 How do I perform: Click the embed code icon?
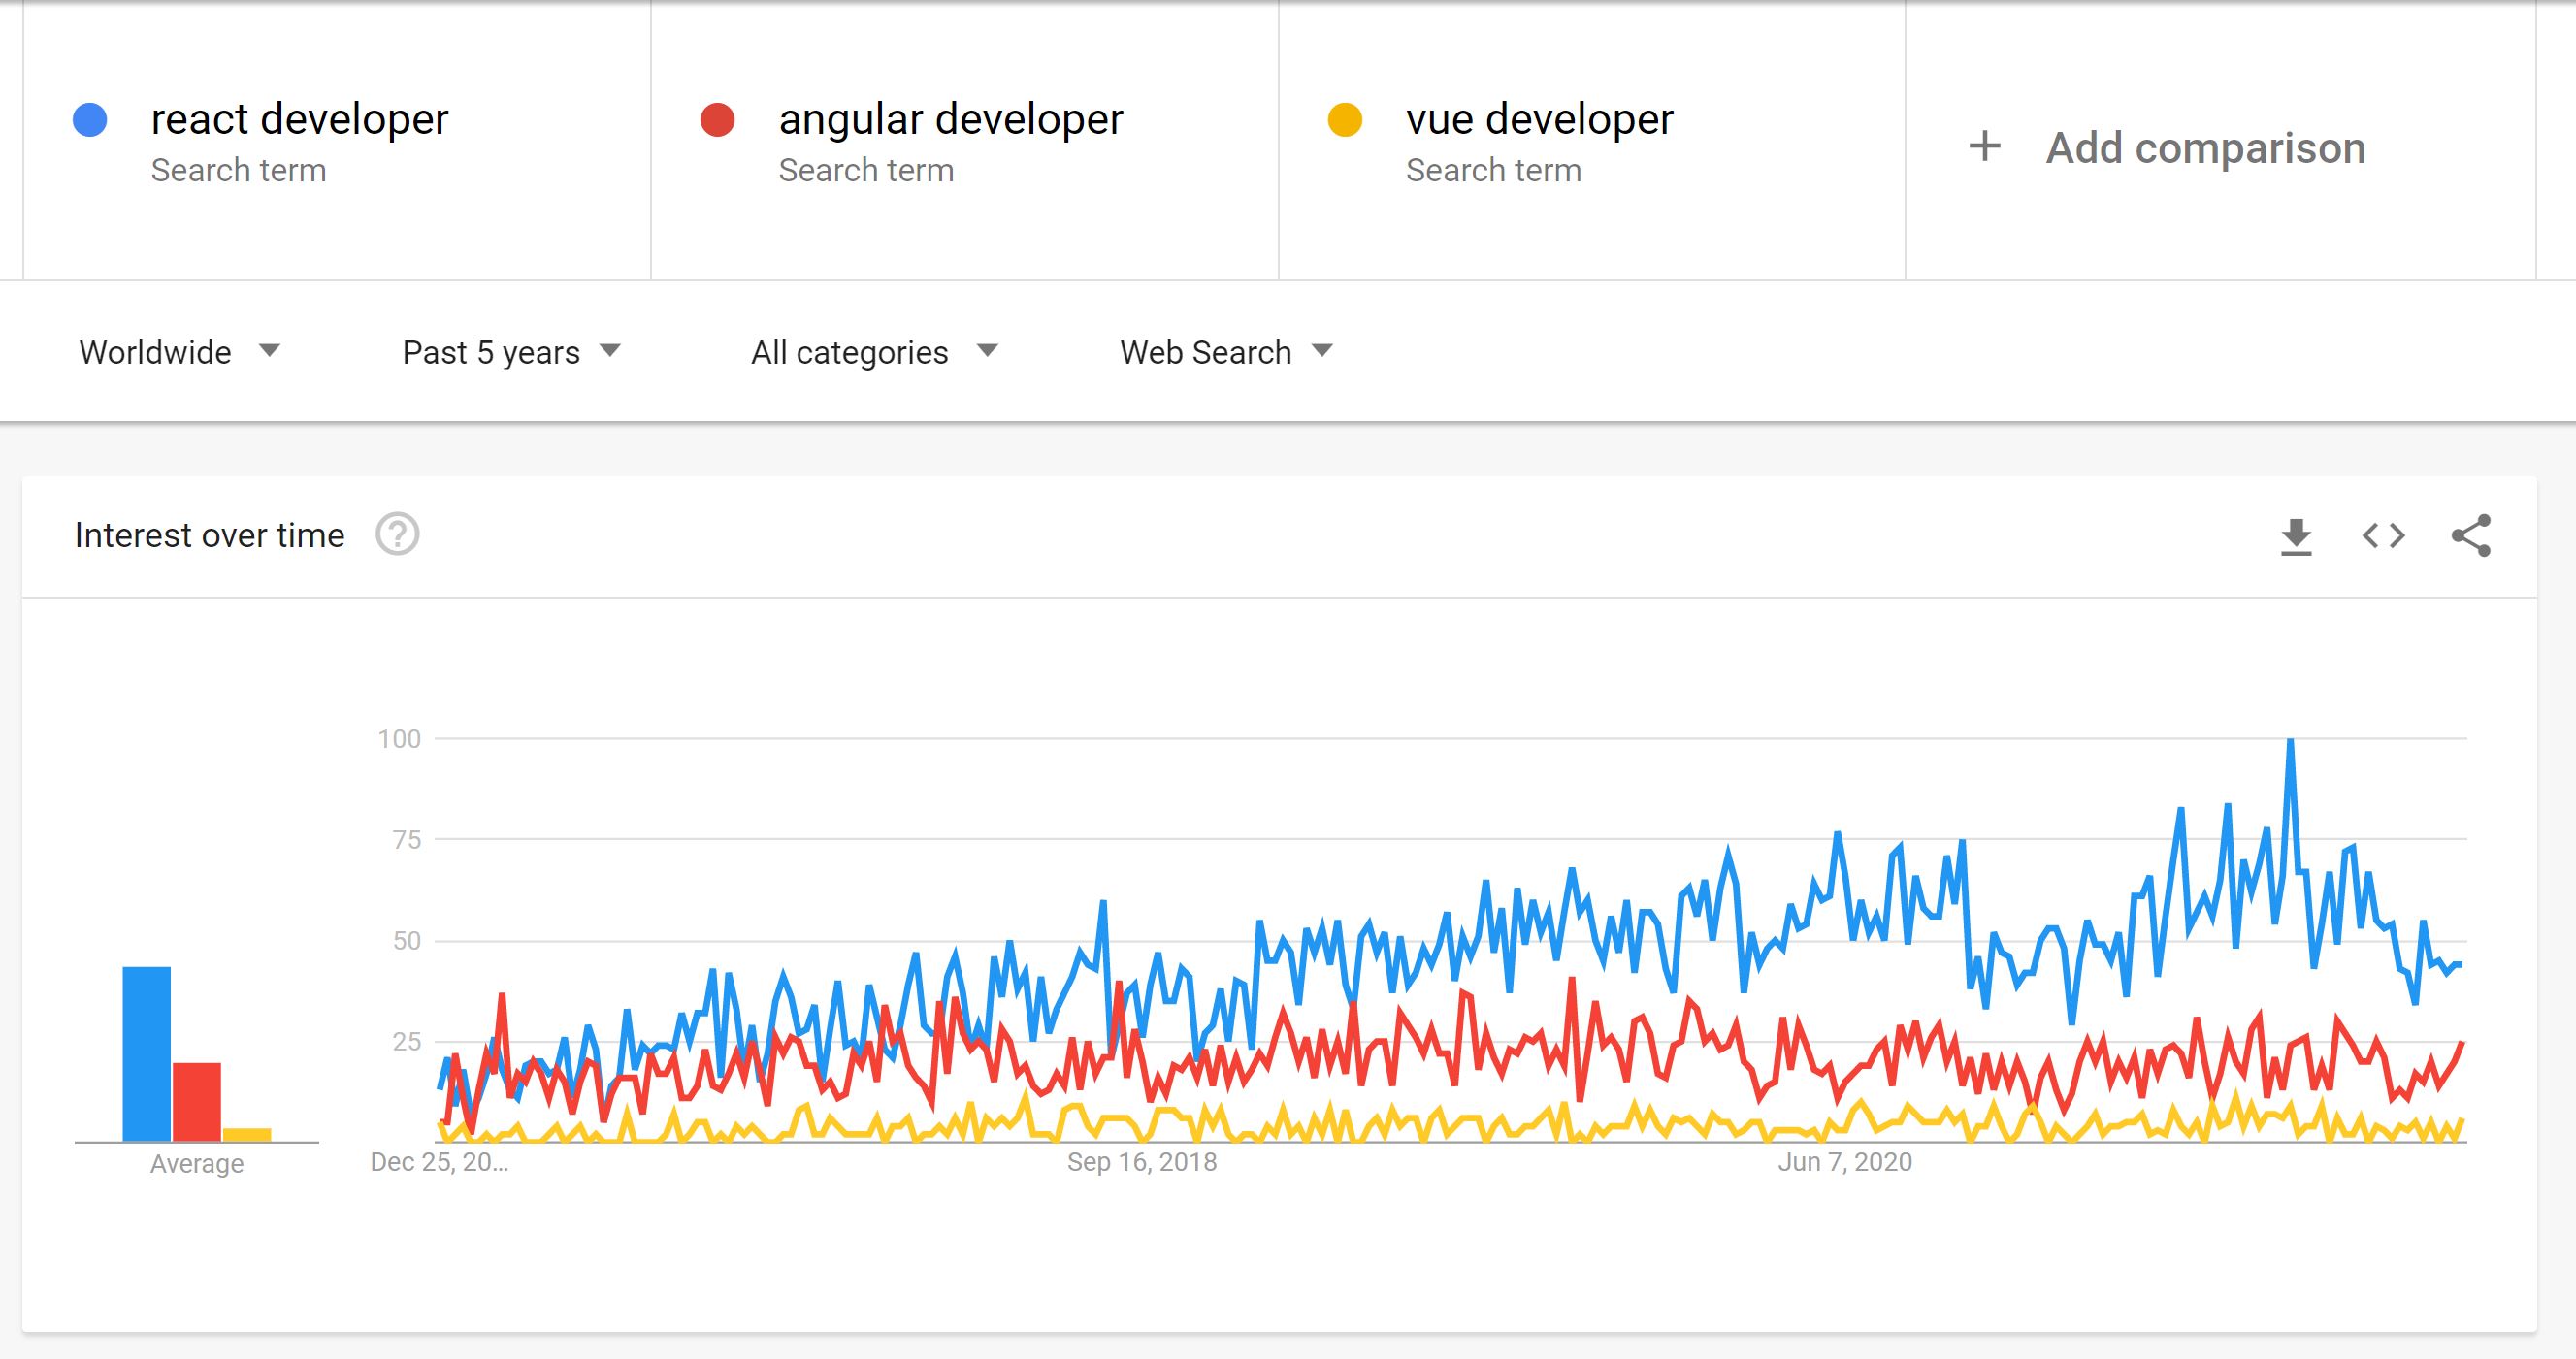pyautogui.click(x=2383, y=536)
